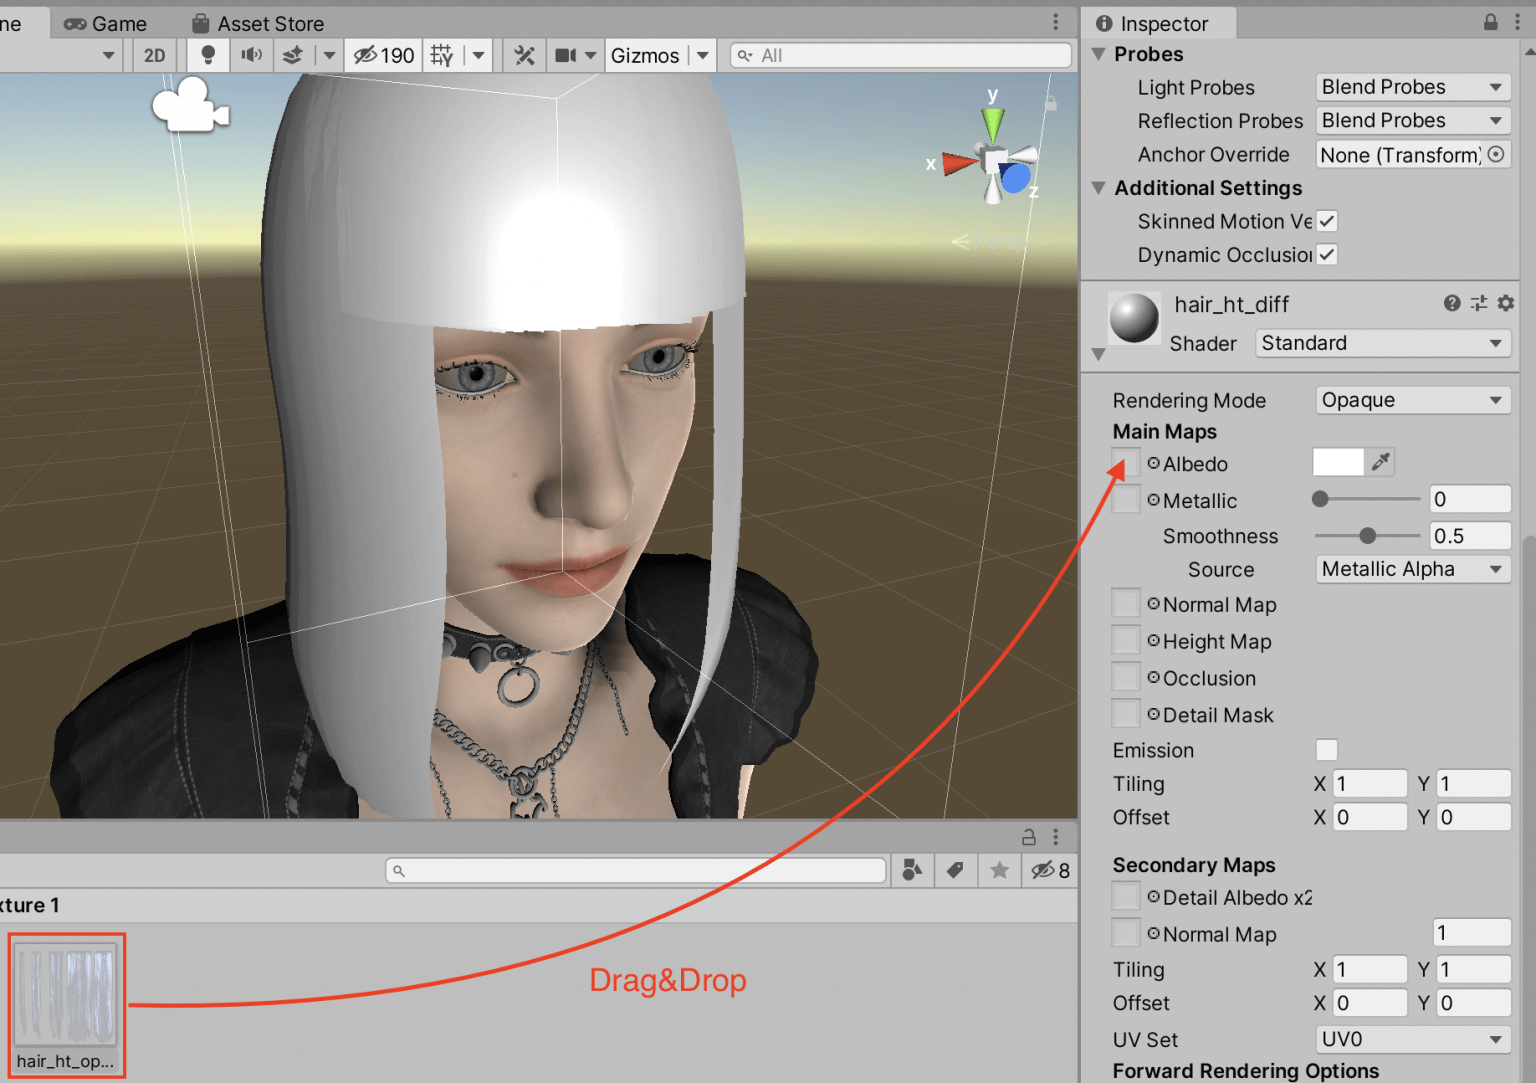Click the grid settings icon in Scene toolbar
This screenshot has height=1083, width=1536.
(441, 55)
